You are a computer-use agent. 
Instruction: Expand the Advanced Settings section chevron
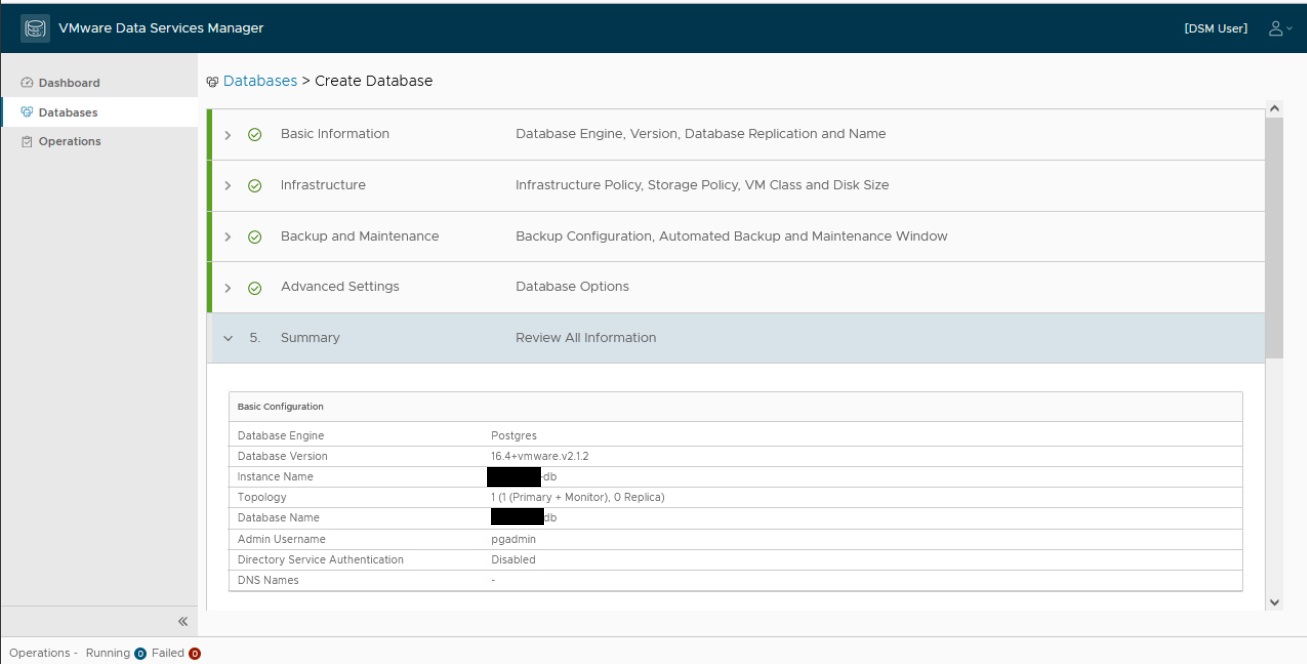coord(228,288)
